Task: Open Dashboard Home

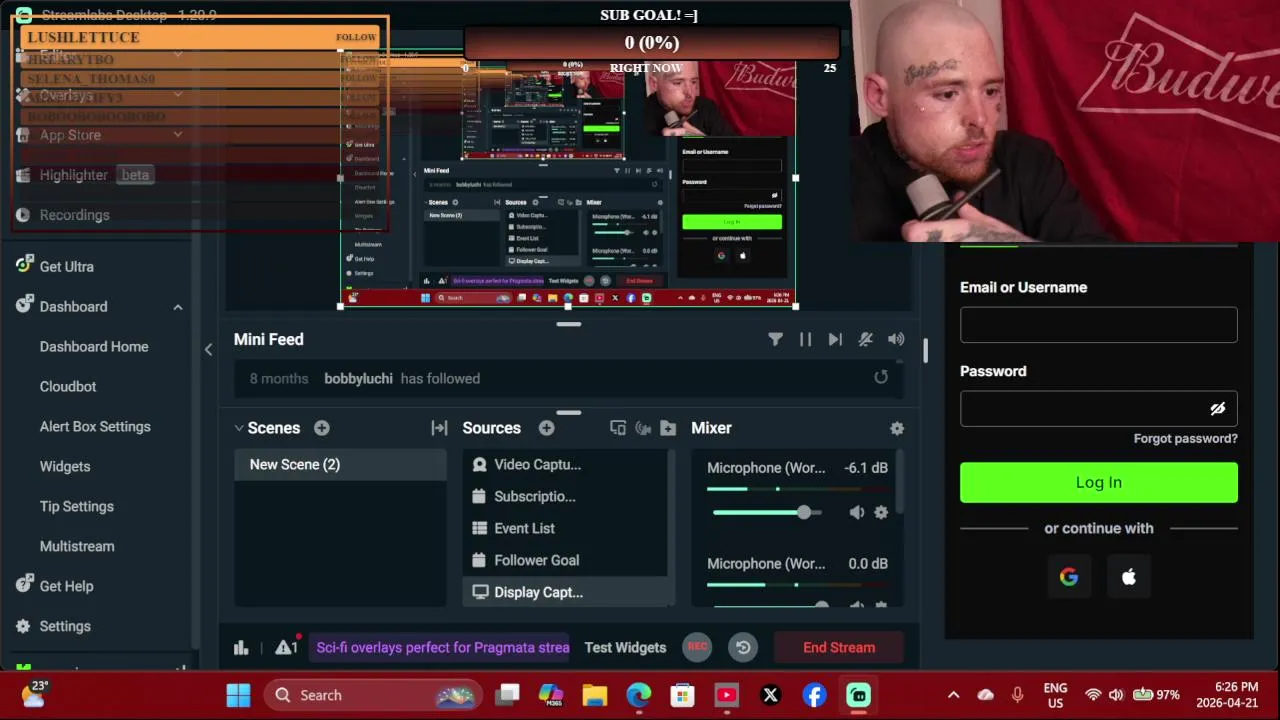Action: pyautogui.click(x=94, y=346)
